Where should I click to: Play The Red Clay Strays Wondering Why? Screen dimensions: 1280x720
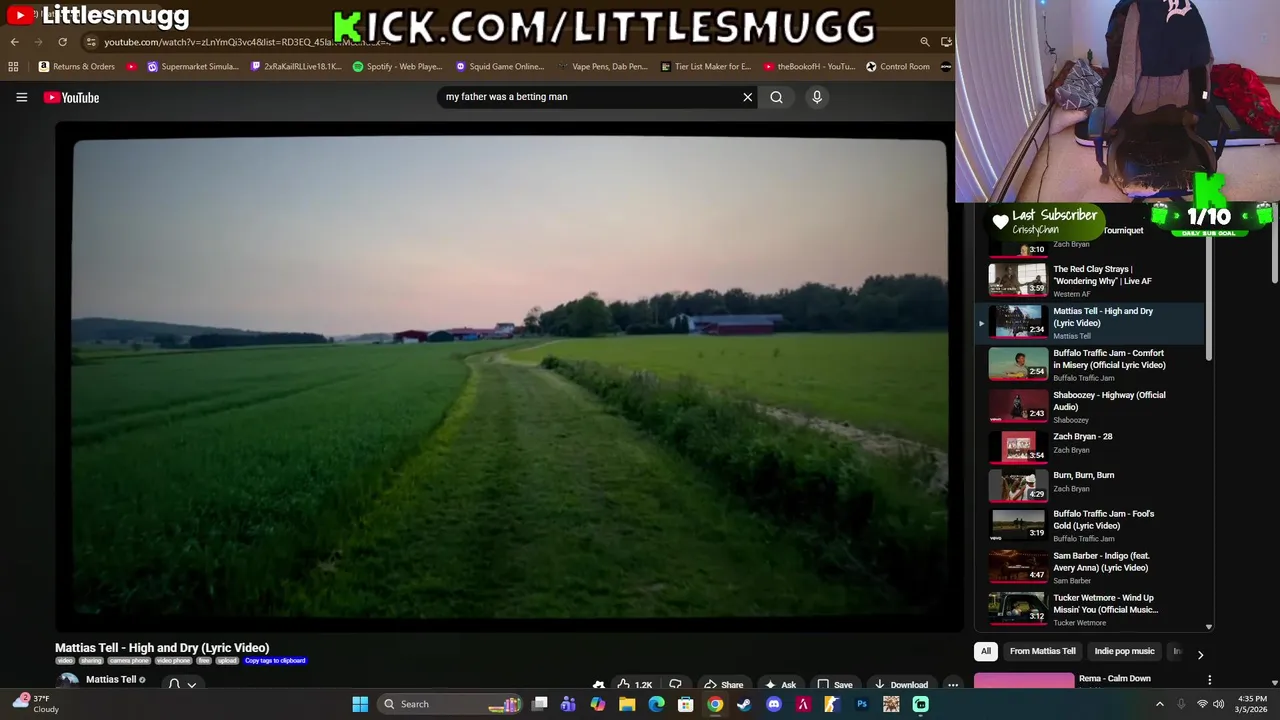click(x=1090, y=281)
